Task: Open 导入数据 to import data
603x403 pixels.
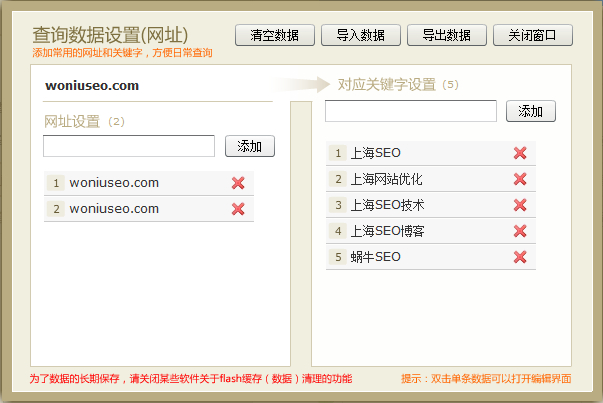Action: pyautogui.click(x=361, y=36)
